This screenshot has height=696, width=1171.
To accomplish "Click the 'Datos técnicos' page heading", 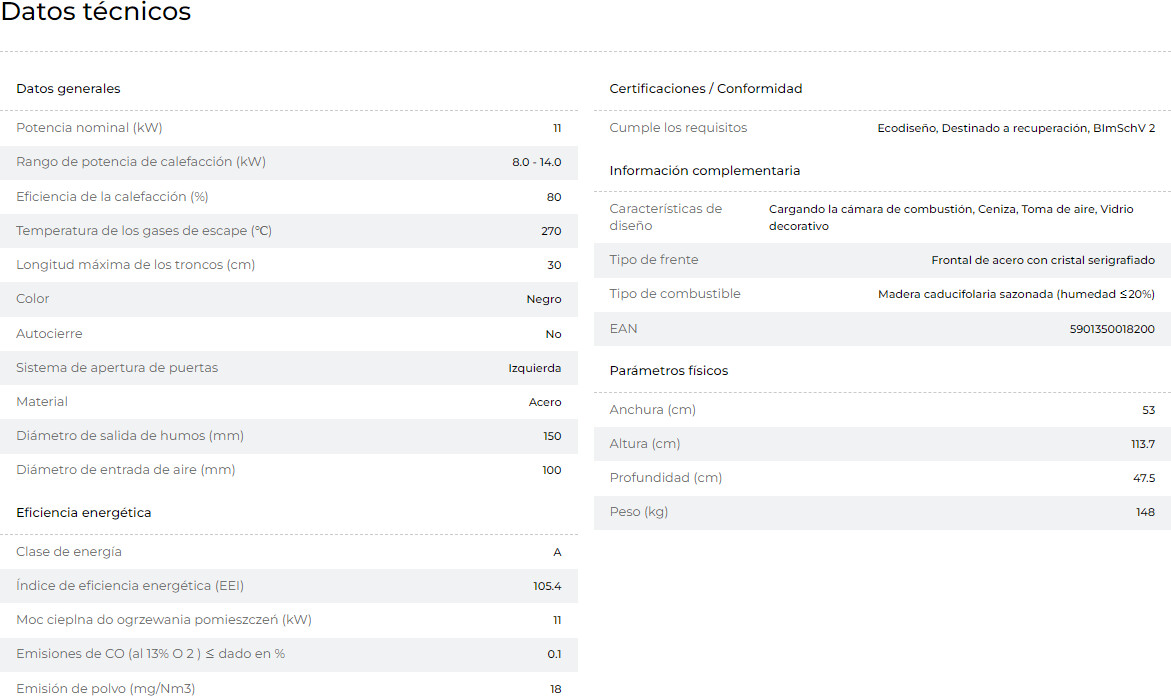I will click(95, 13).
